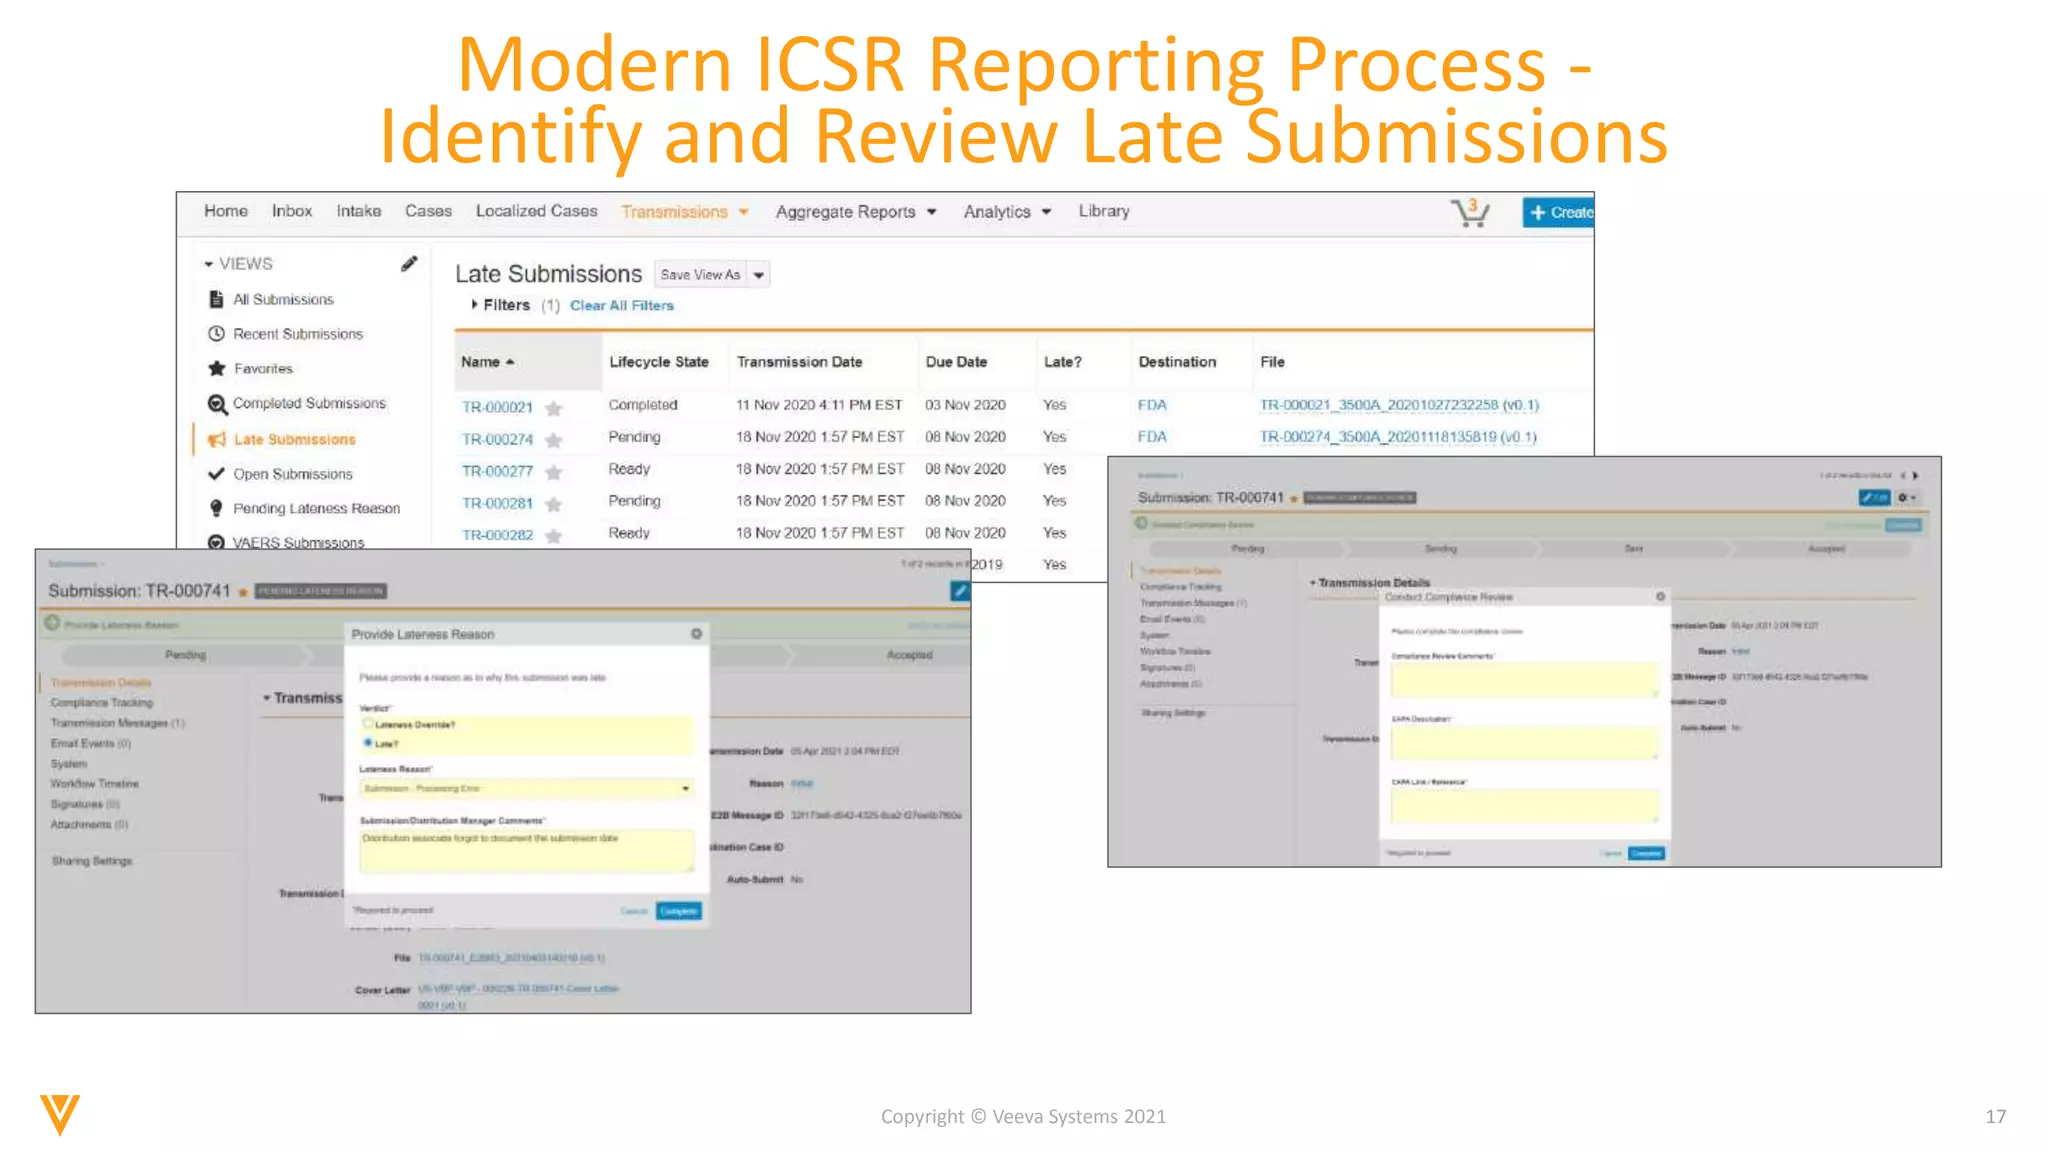Click the clock icon for Recent Submissions

click(216, 334)
